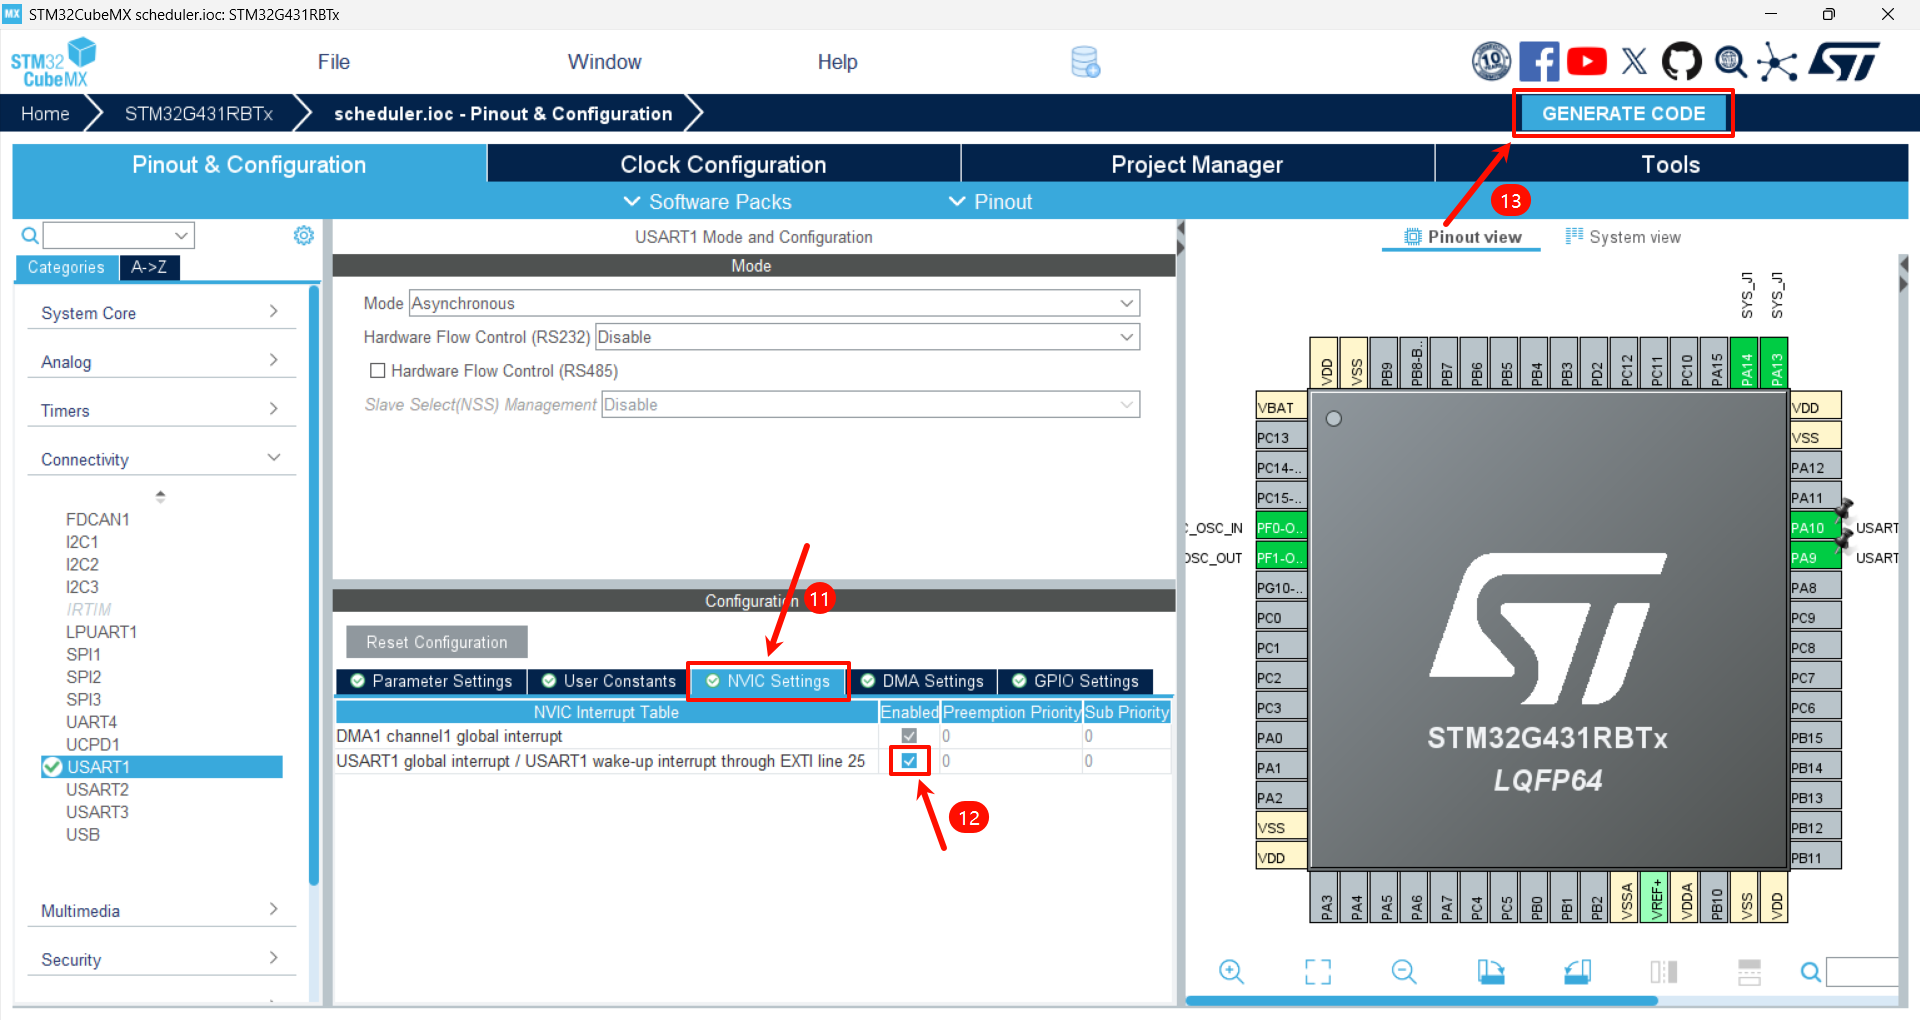Image resolution: width=1920 pixels, height=1020 pixels.
Task: Open the Software Packs dropdown menu
Action: [x=707, y=202]
